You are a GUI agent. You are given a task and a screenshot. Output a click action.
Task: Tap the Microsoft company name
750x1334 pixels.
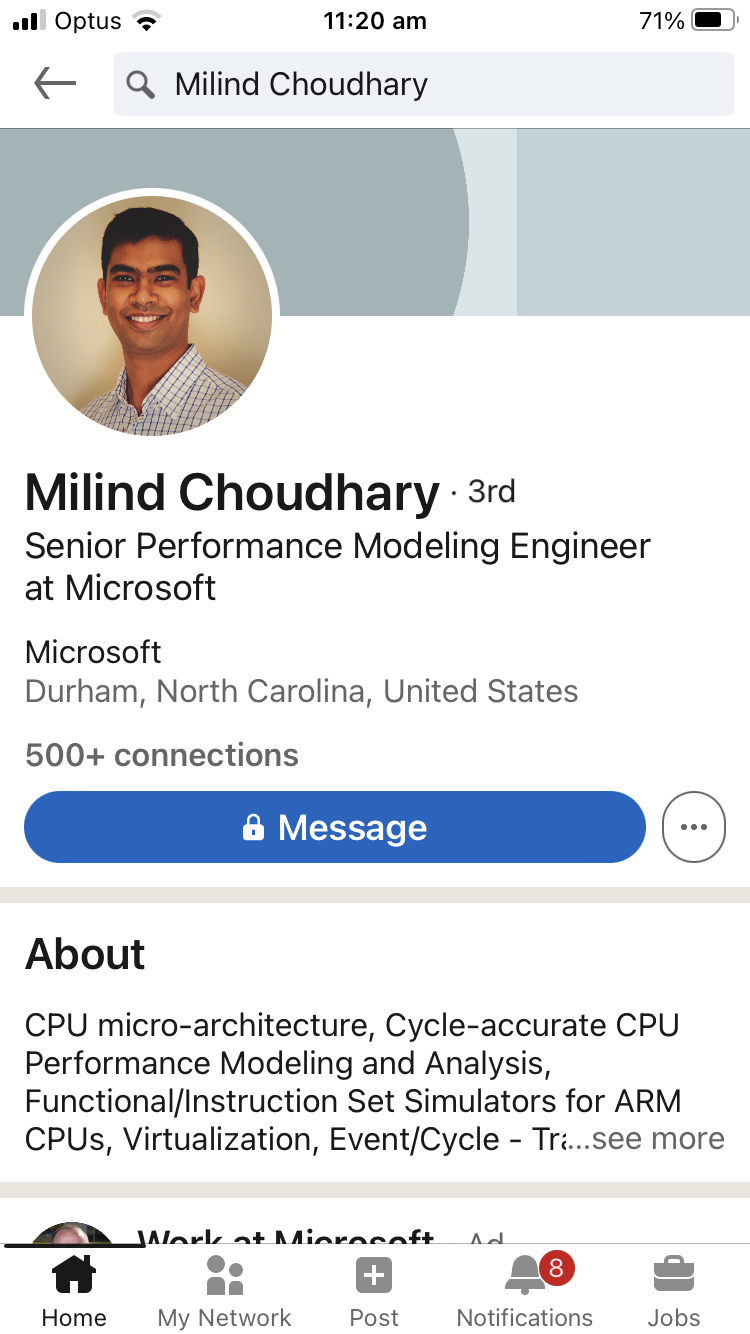[93, 652]
